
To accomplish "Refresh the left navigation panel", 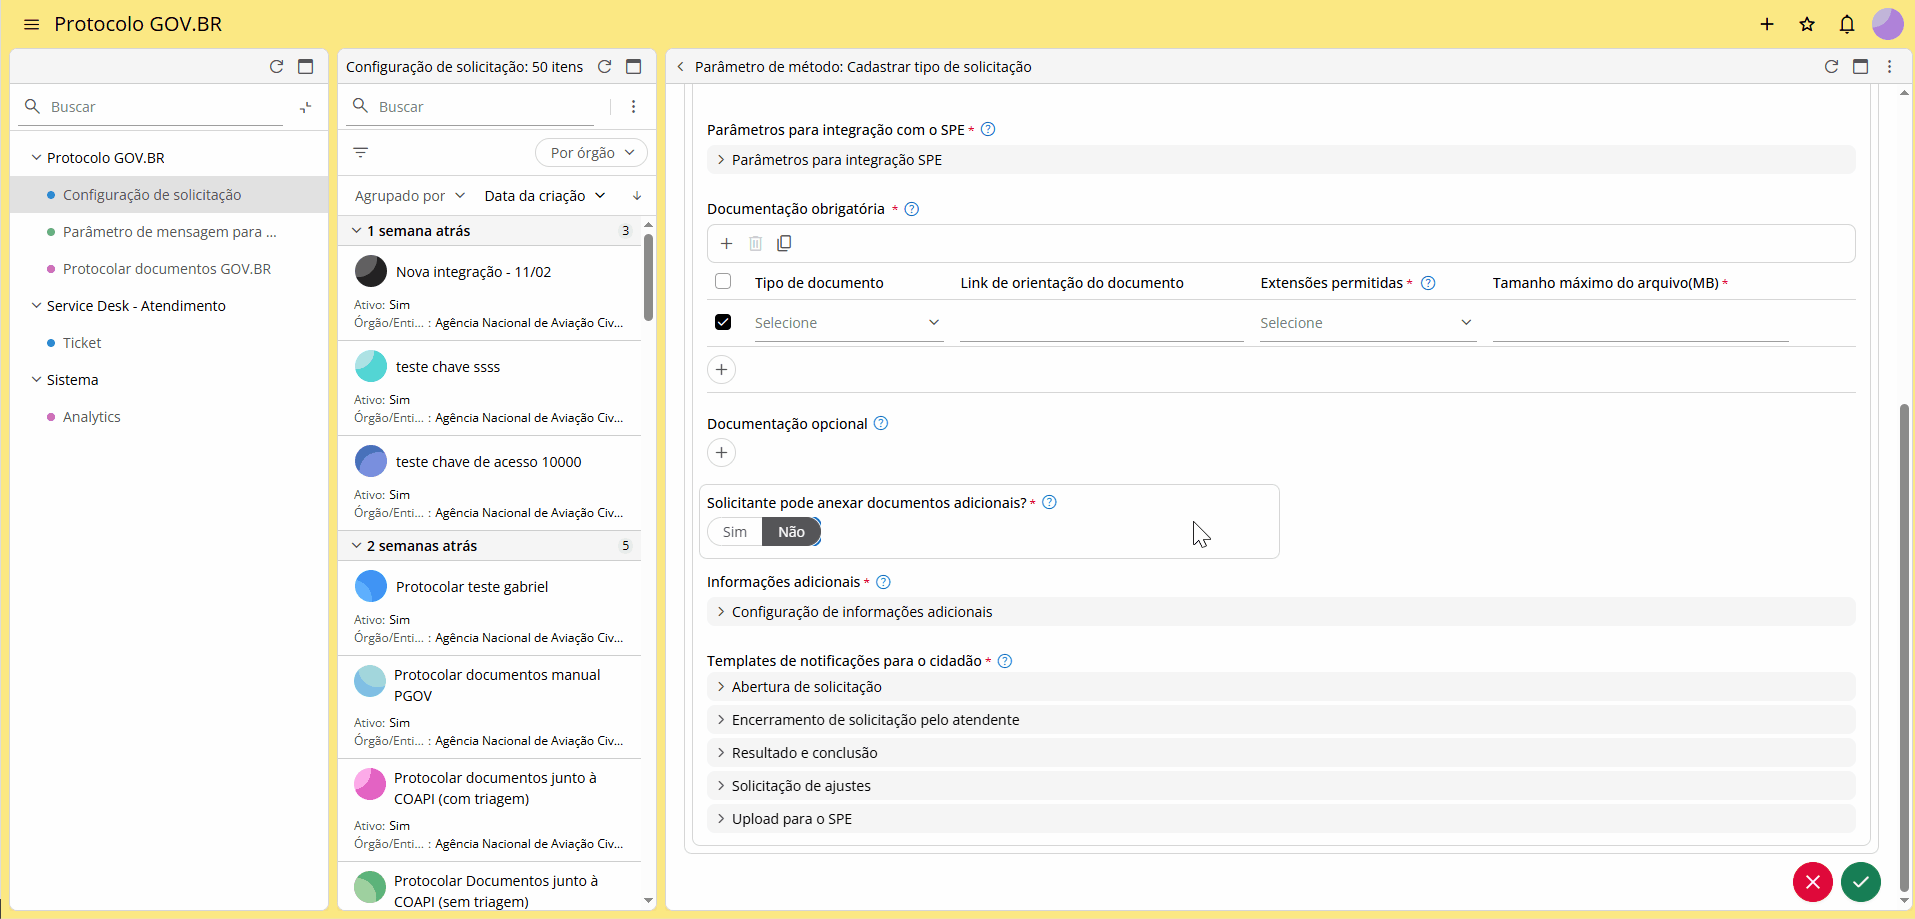I will (277, 67).
